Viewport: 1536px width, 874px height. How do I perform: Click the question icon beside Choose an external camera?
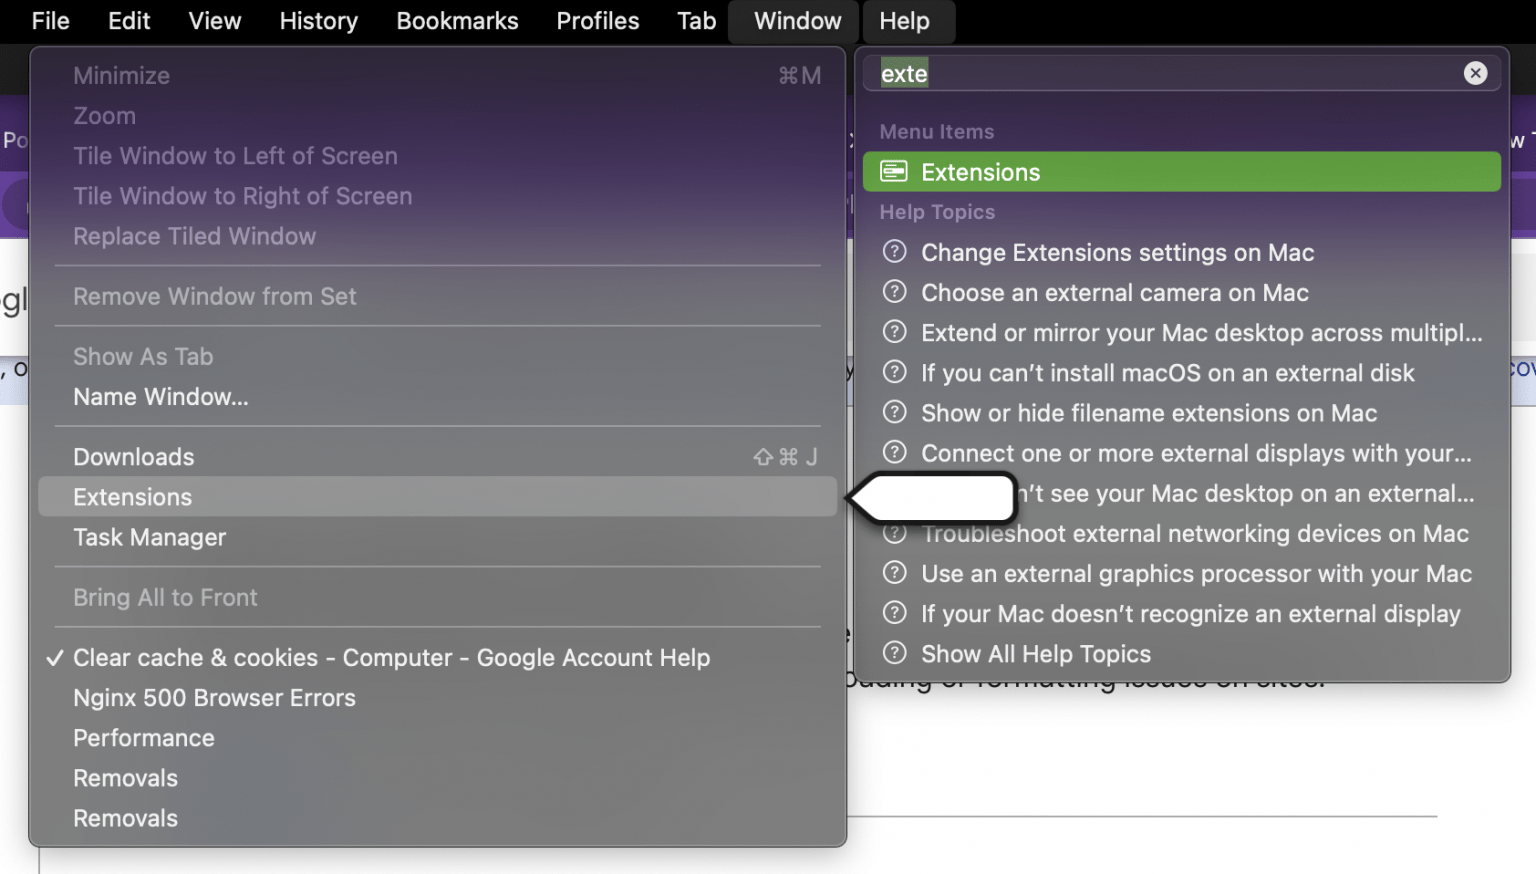[x=893, y=292]
